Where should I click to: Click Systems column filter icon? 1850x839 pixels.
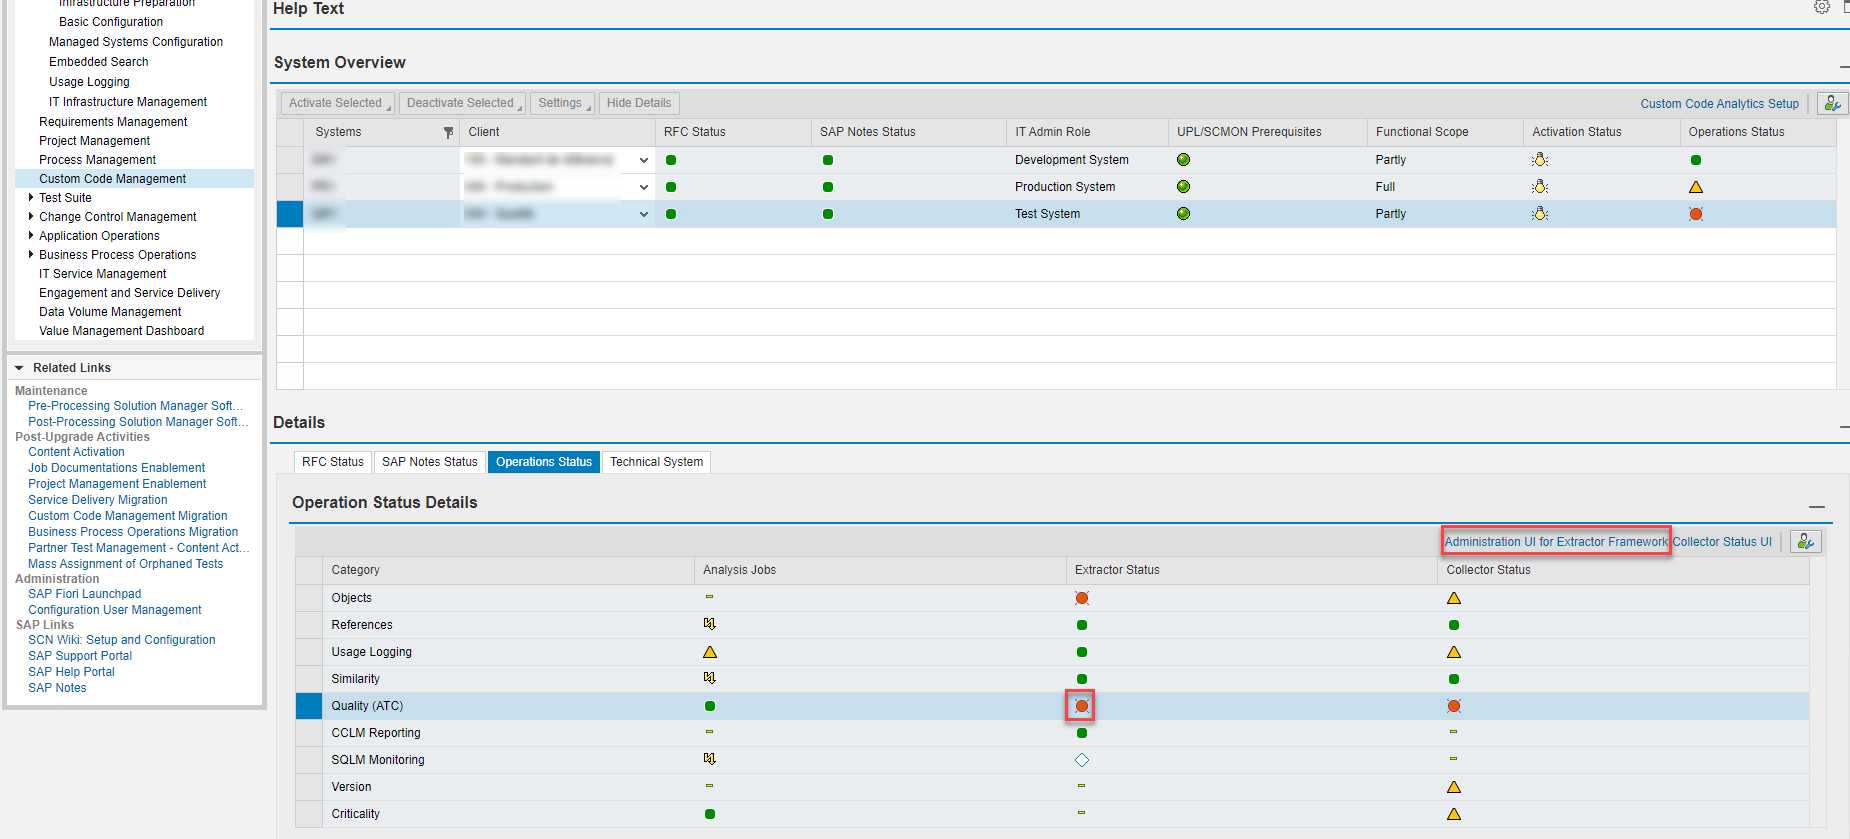(x=448, y=132)
